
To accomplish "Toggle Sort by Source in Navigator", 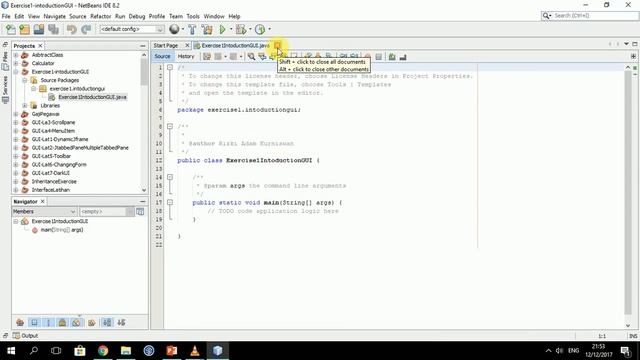I will (x=121, y=322).
